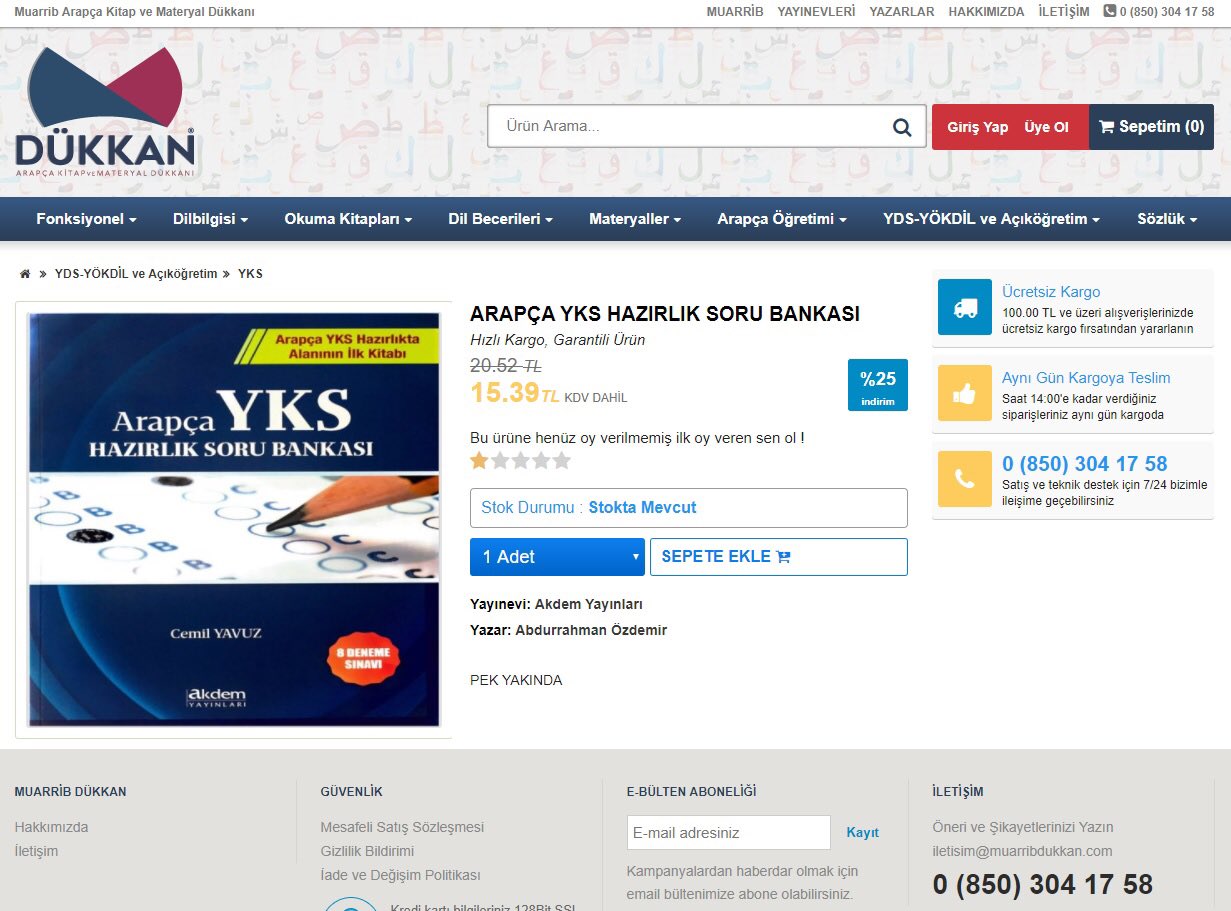Click the Üye Ol button
Viewport: 1231px width, 911px height.
click(x=1046, y=127)
